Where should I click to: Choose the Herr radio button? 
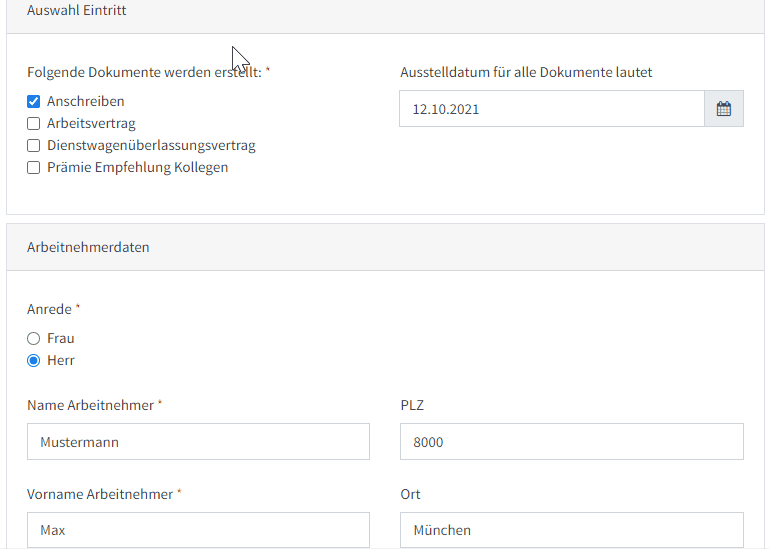point(34,360)
